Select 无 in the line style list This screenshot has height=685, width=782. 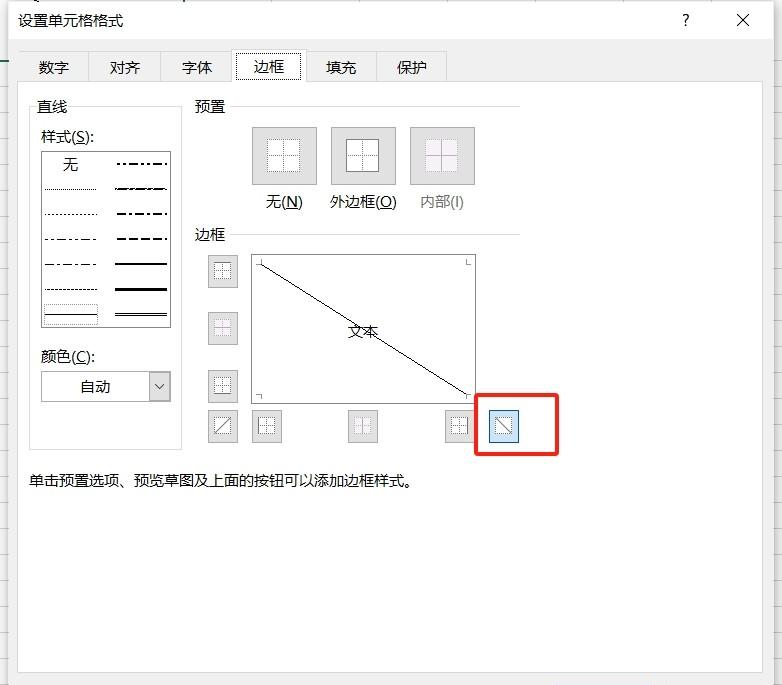click(70, 164)
